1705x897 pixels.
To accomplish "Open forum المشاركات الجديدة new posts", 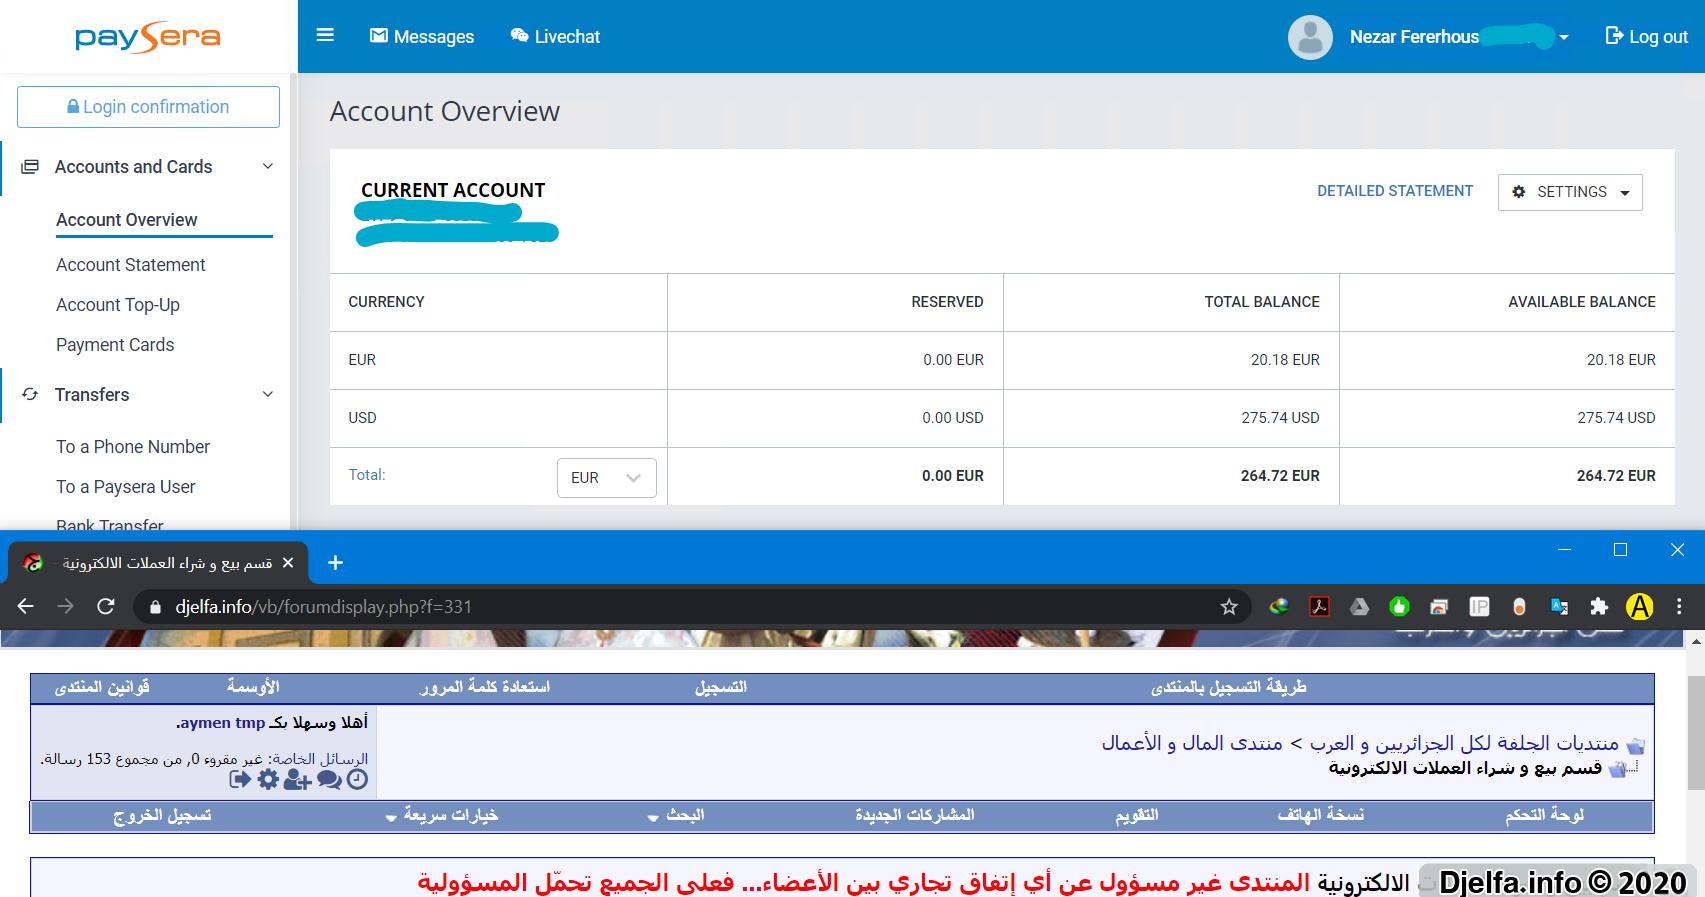I will tap(915, 816).
